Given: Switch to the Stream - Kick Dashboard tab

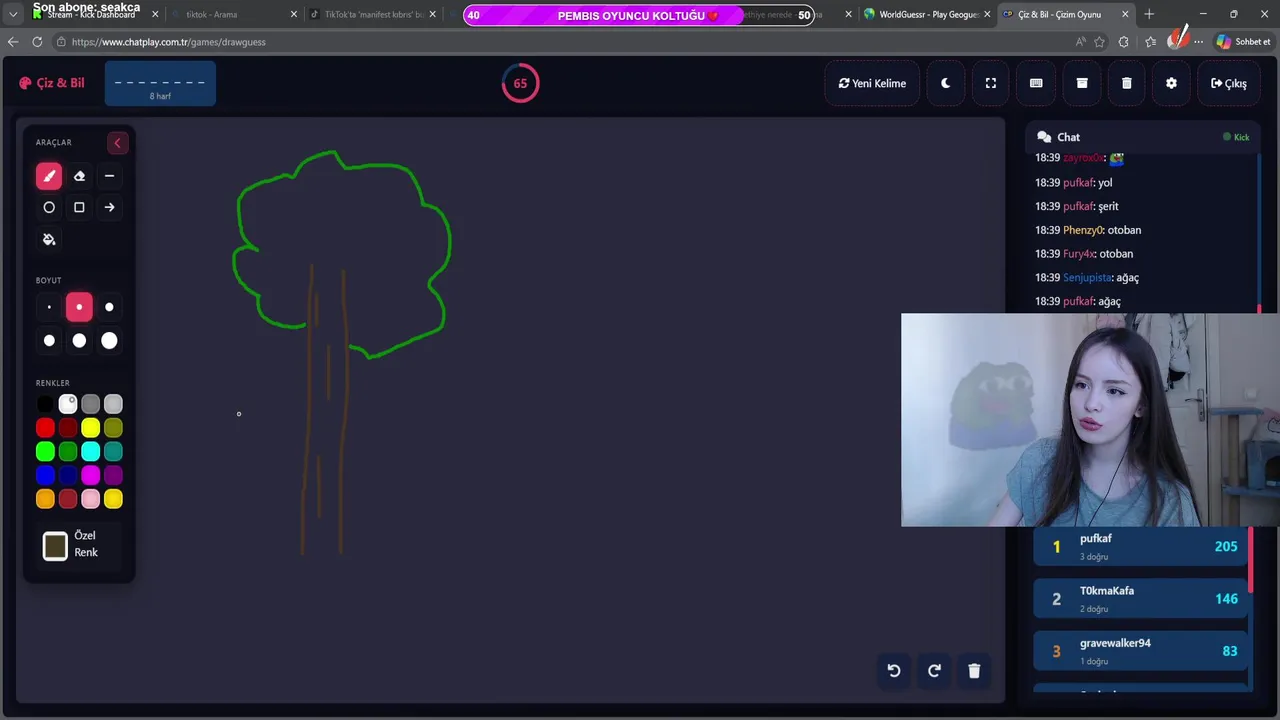Looking at the screenshot, I should pyautogui.click(x=90, y=14).
